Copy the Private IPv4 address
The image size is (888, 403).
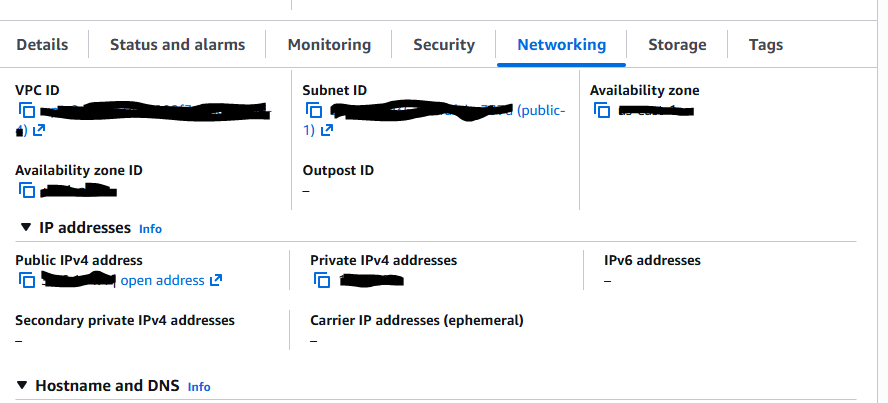(x=322, y=280)
